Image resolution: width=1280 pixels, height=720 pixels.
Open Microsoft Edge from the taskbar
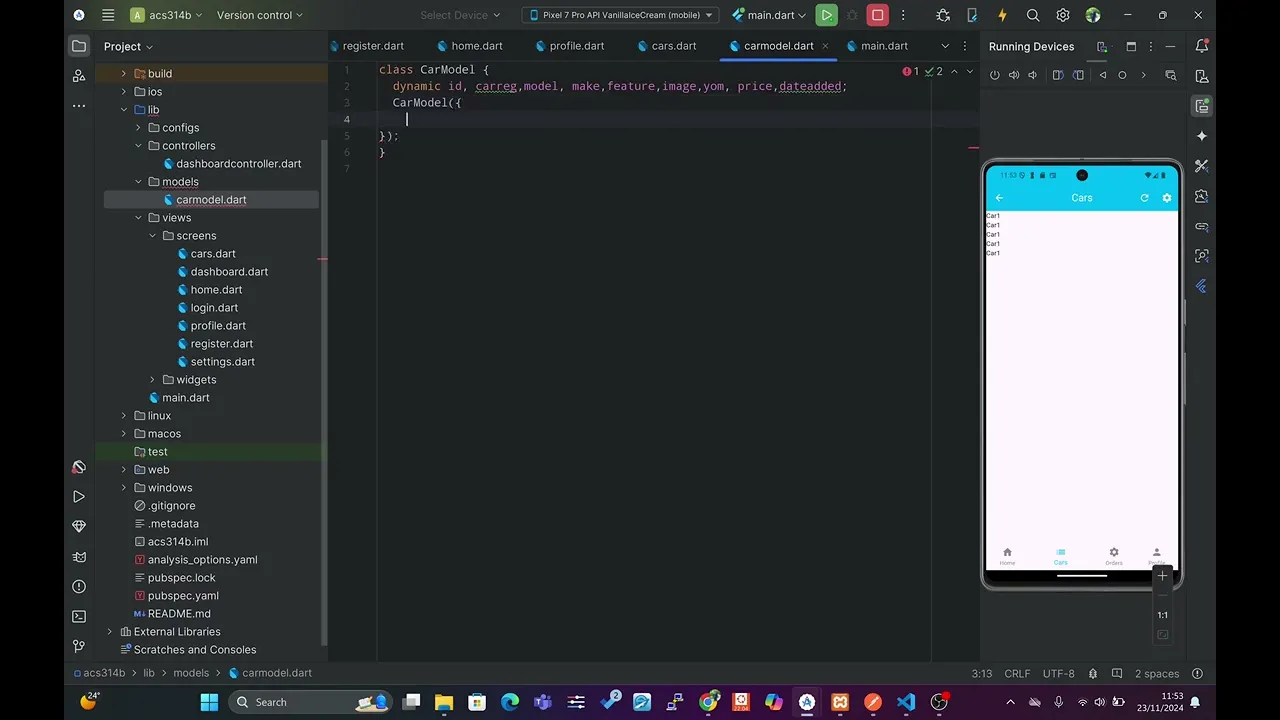pos(510,702)
